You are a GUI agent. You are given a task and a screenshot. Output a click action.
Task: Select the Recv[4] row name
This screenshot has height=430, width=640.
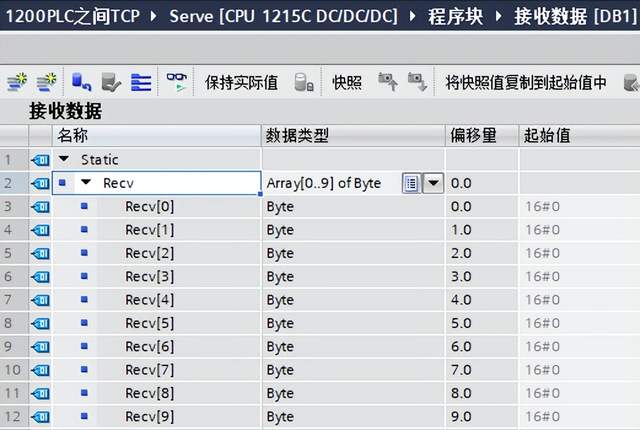tap(149, 299)
